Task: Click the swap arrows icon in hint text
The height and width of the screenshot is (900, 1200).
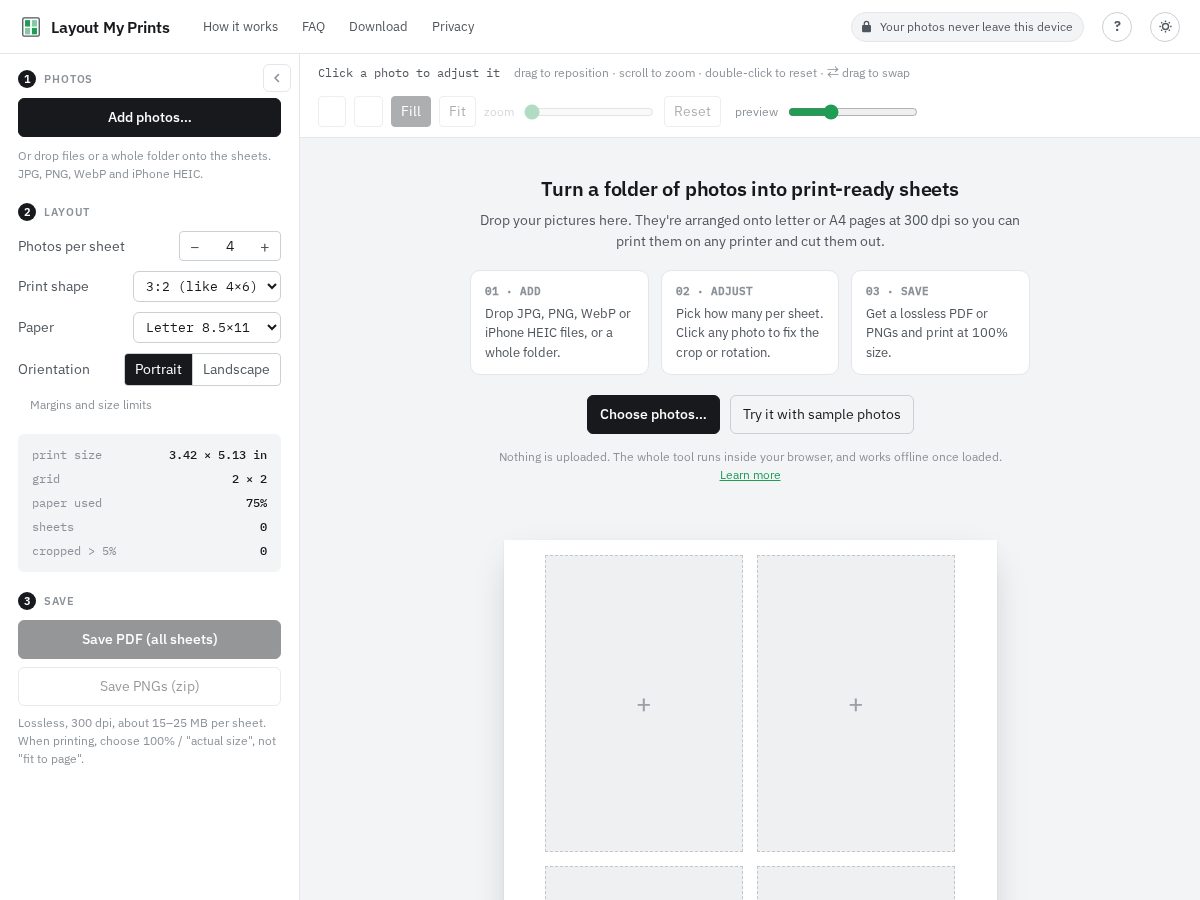Action: pyautogui.click(x=833, y=72)
